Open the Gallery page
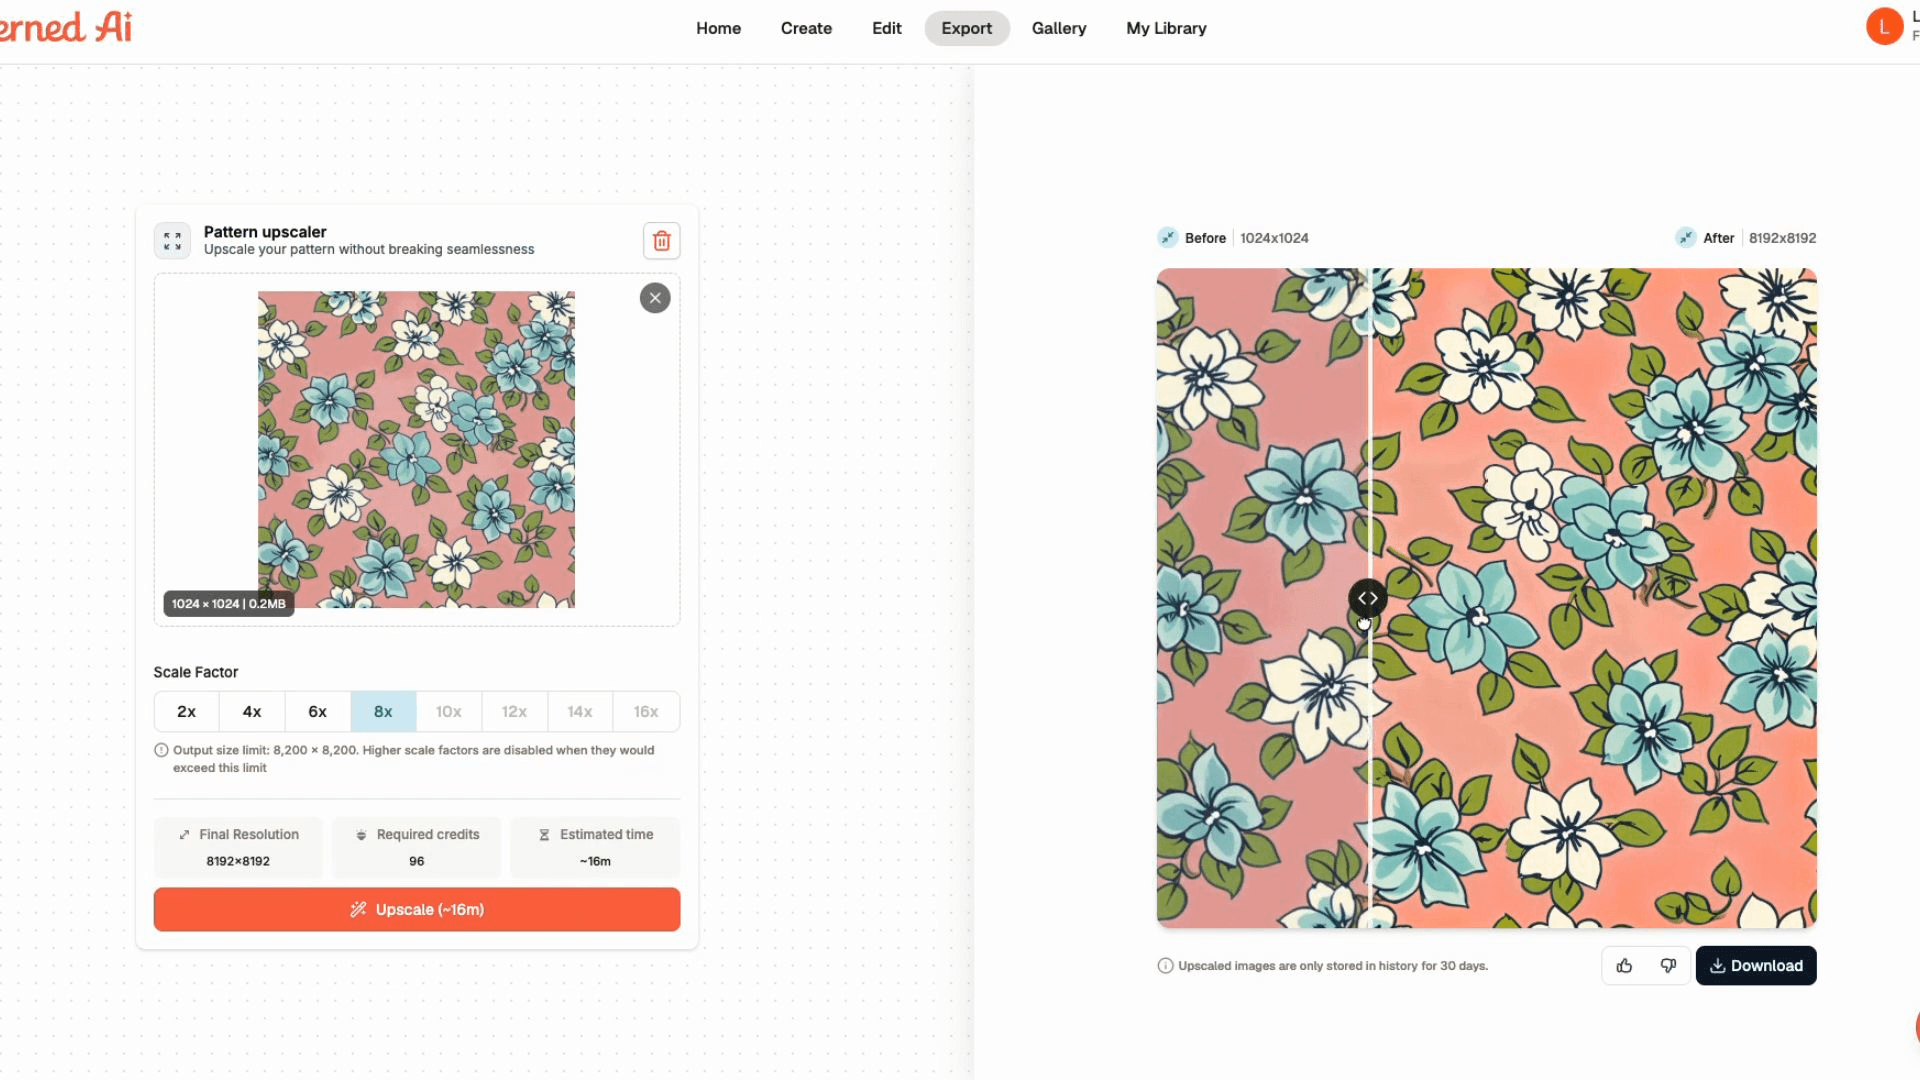Viewport: 1920px width, 1080px height. click(x=1059, y=28)
